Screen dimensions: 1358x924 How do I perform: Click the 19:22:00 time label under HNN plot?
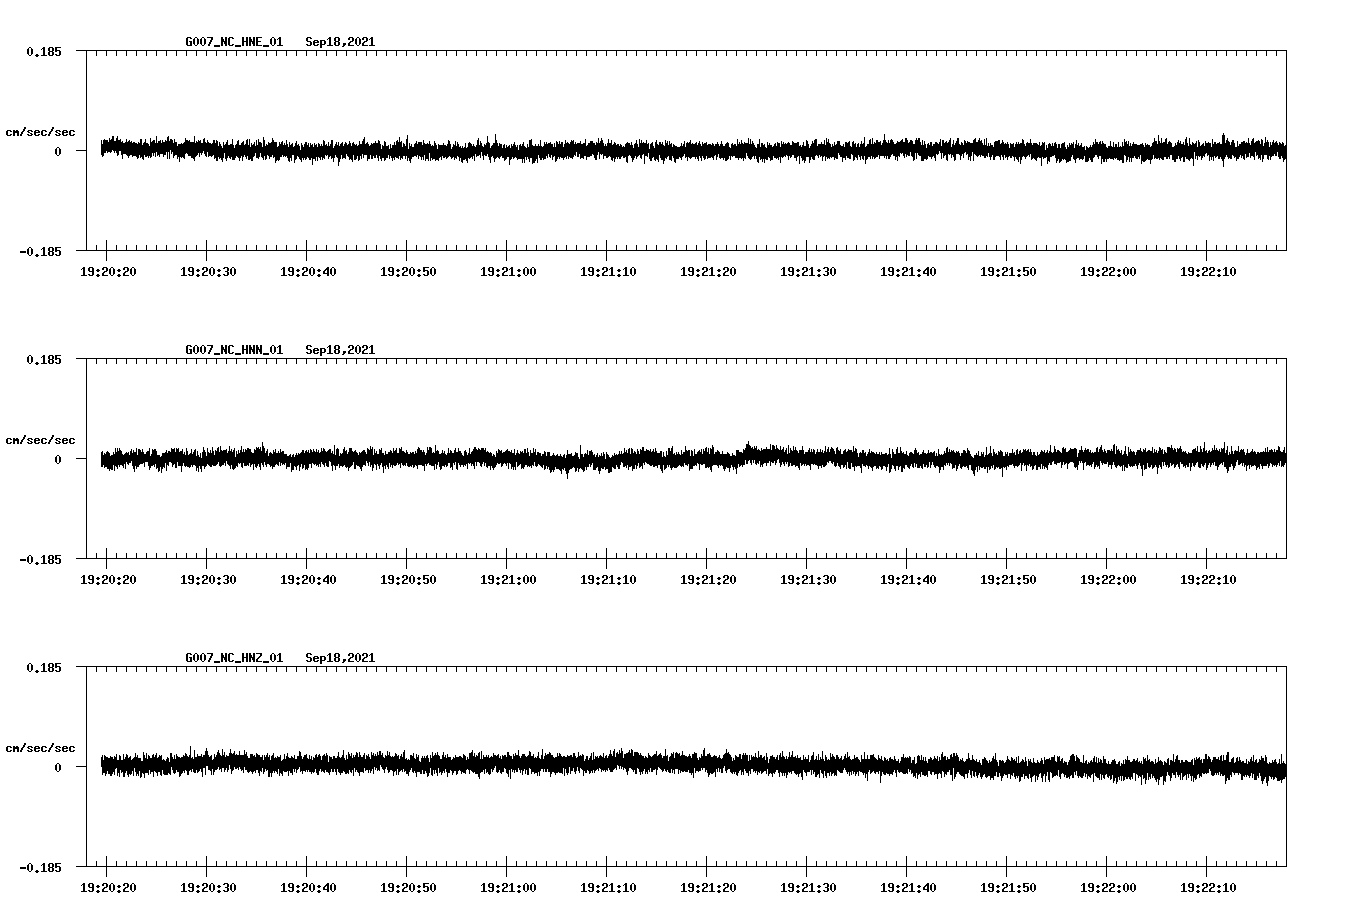pyautogui.click(x=1108, y=579)
